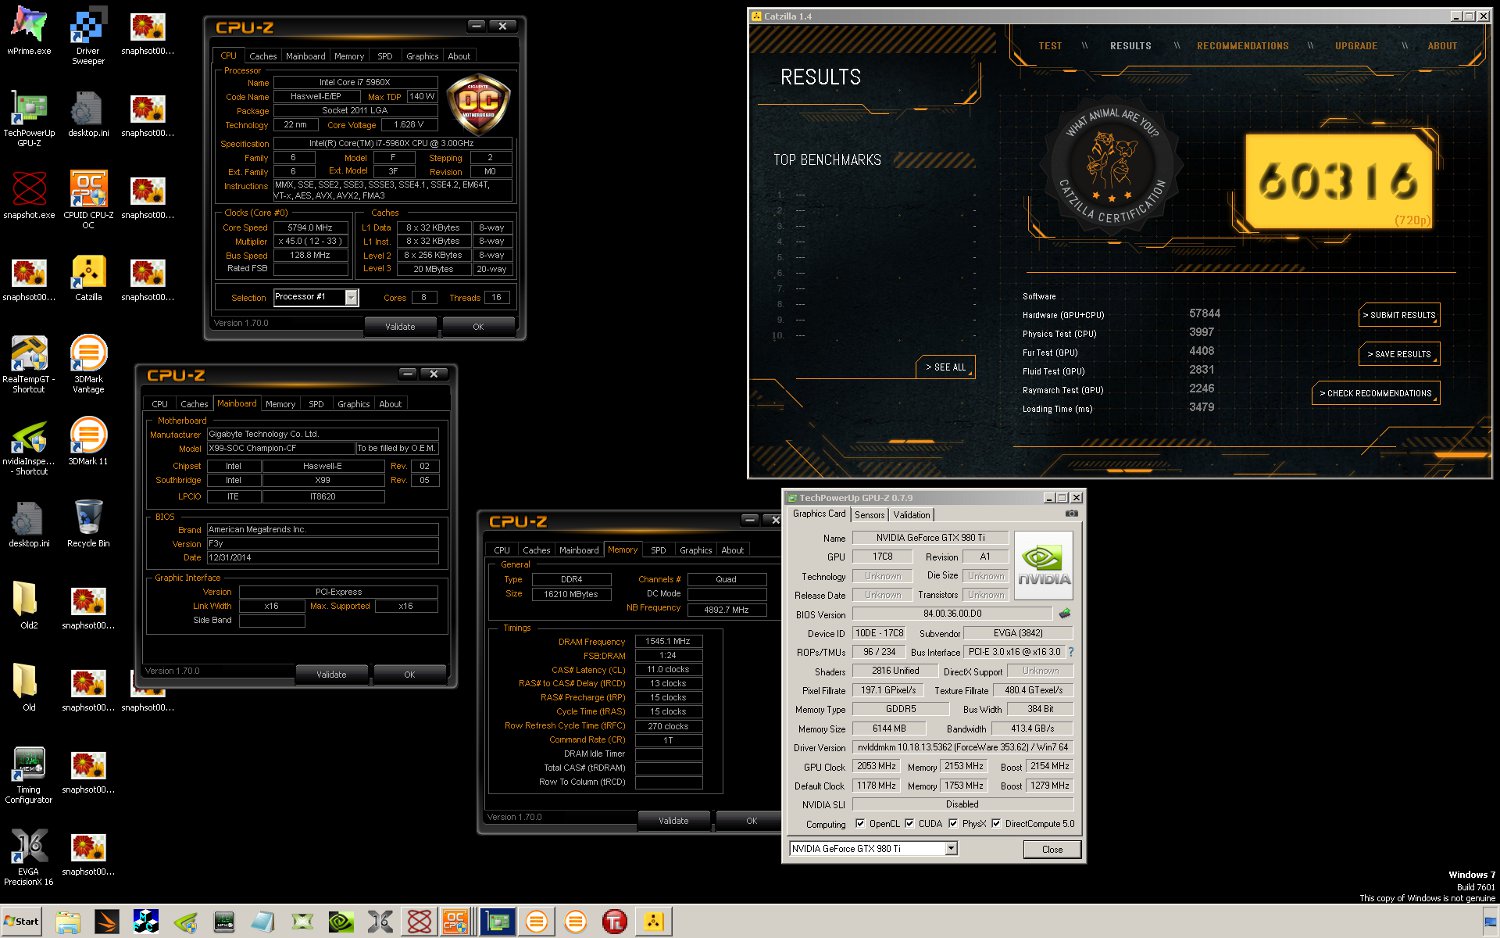The width and height of the screenshot is (1500, 938).
Task: Click the 3DMark orange icon in the taskbar
Action: (536, 921)
